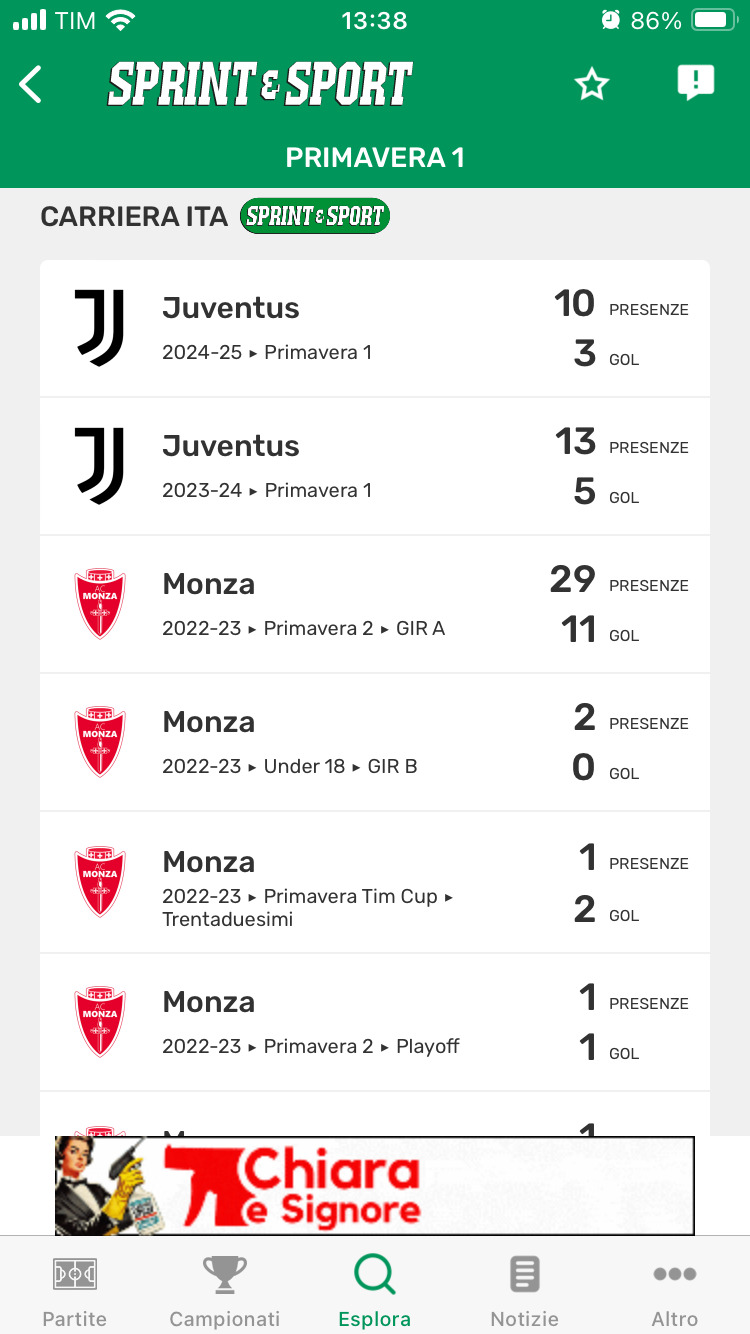Mark as favorite with the star icon
Screen dimensions: 750x1334
592,85
